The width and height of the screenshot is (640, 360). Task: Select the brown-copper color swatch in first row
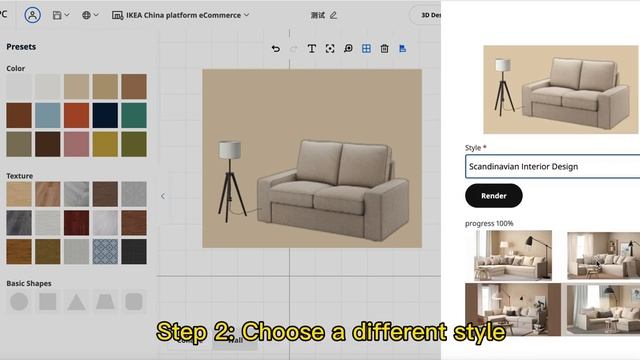click(x=134, y=87)
